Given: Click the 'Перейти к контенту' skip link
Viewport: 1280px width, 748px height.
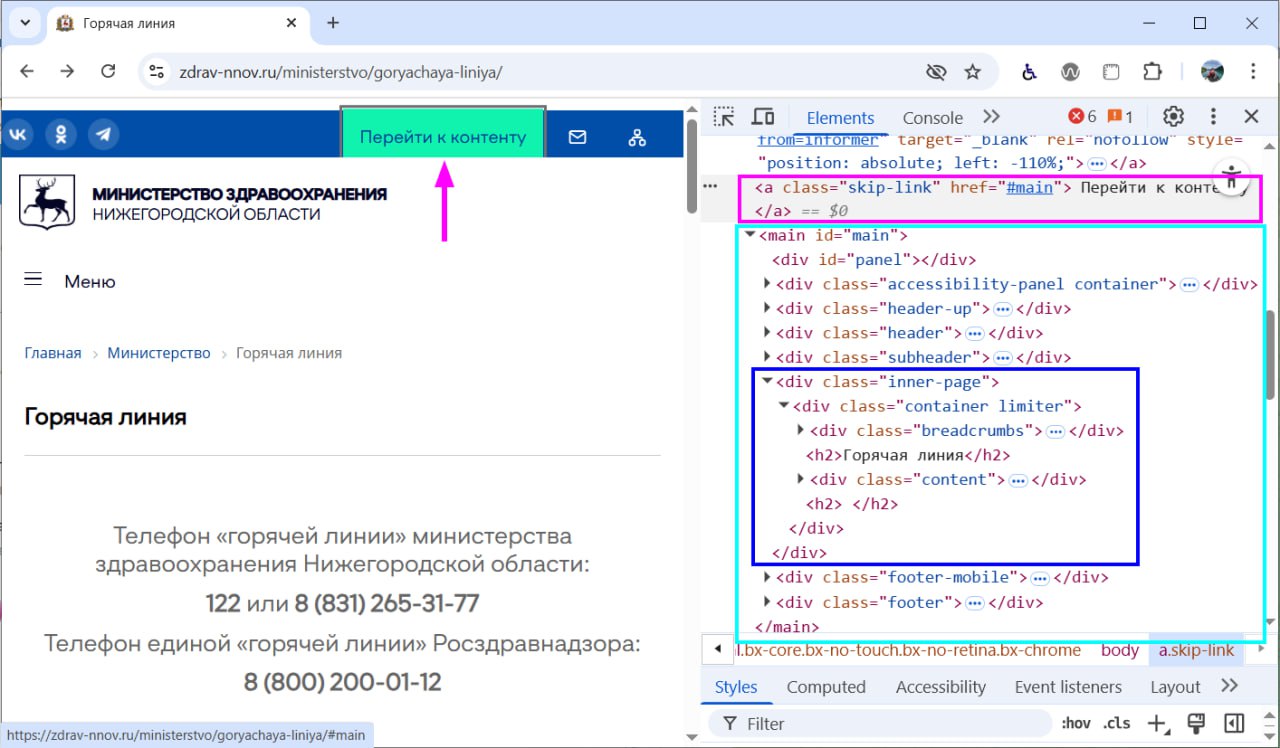Looking at the screenshot, I should pos(443,138).
